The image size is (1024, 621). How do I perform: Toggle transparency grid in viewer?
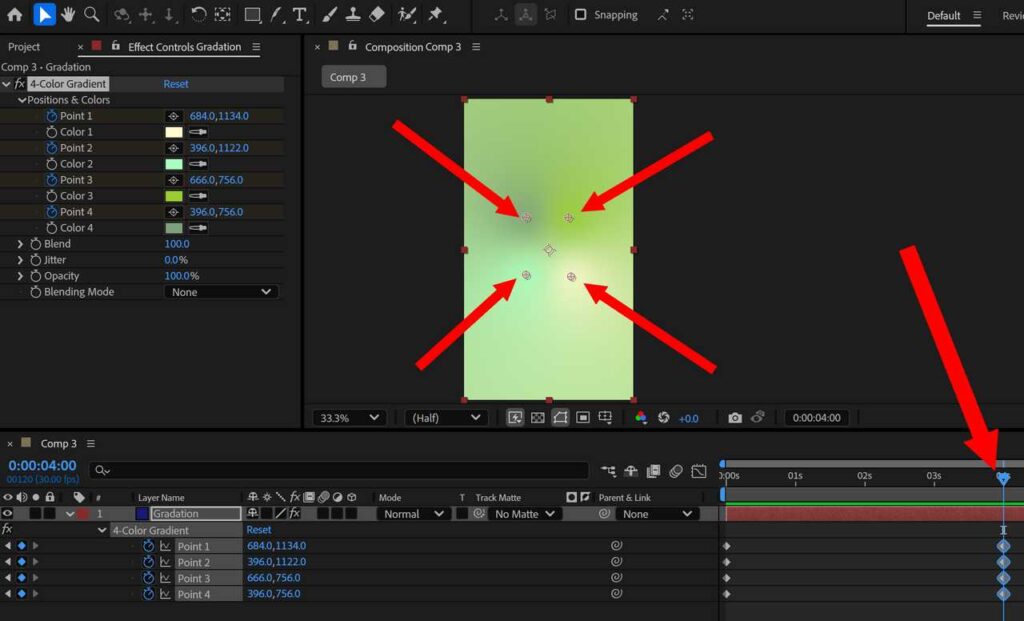[537, 418]
